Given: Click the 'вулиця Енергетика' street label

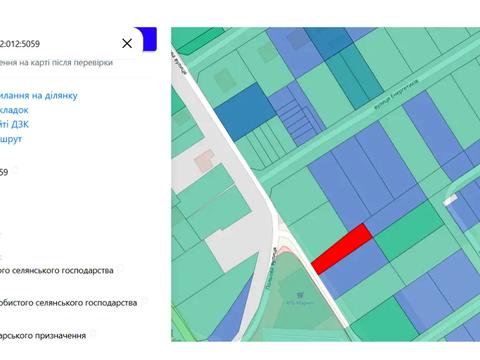Looking at the screenshot, I should (x=395, y=94).
